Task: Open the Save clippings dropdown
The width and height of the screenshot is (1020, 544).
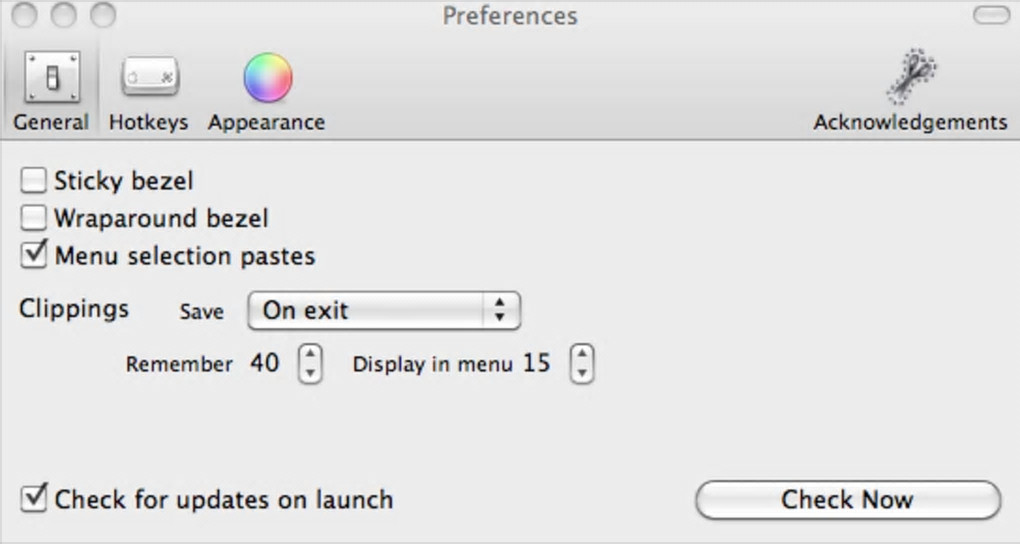Action: pos(384,310)
